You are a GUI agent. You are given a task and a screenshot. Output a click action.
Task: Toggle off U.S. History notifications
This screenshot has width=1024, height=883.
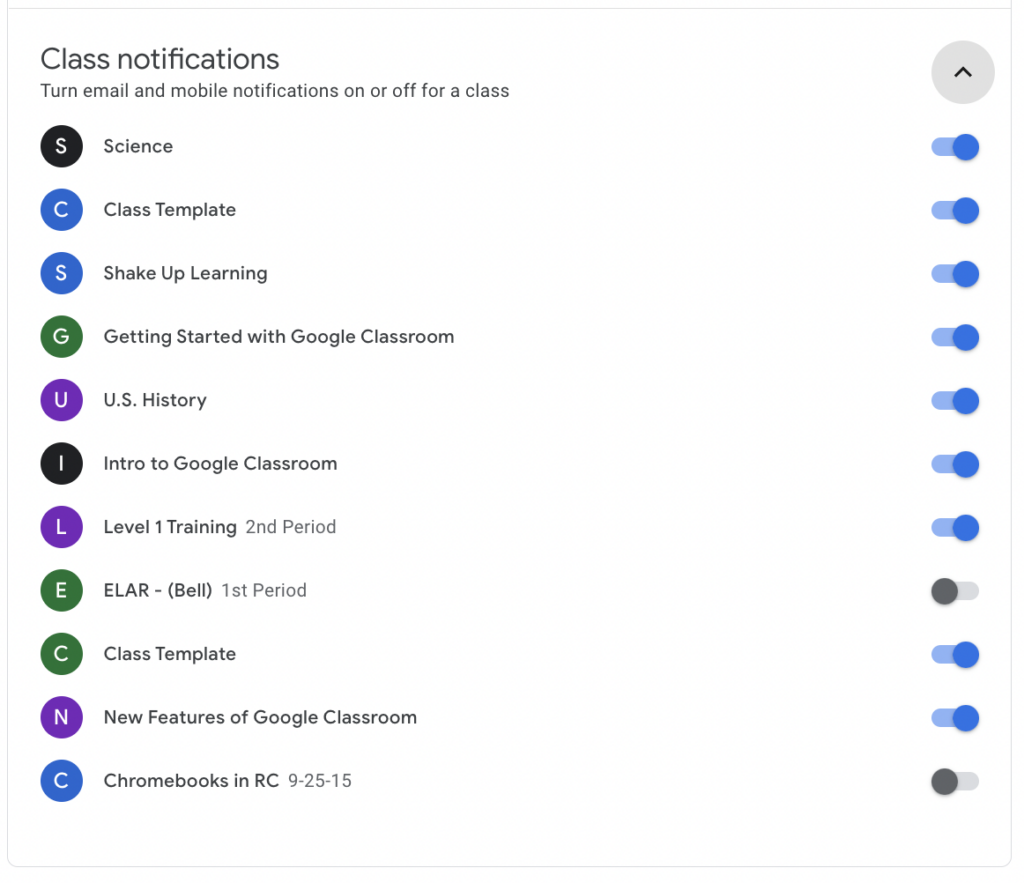[x=954, y=400]
